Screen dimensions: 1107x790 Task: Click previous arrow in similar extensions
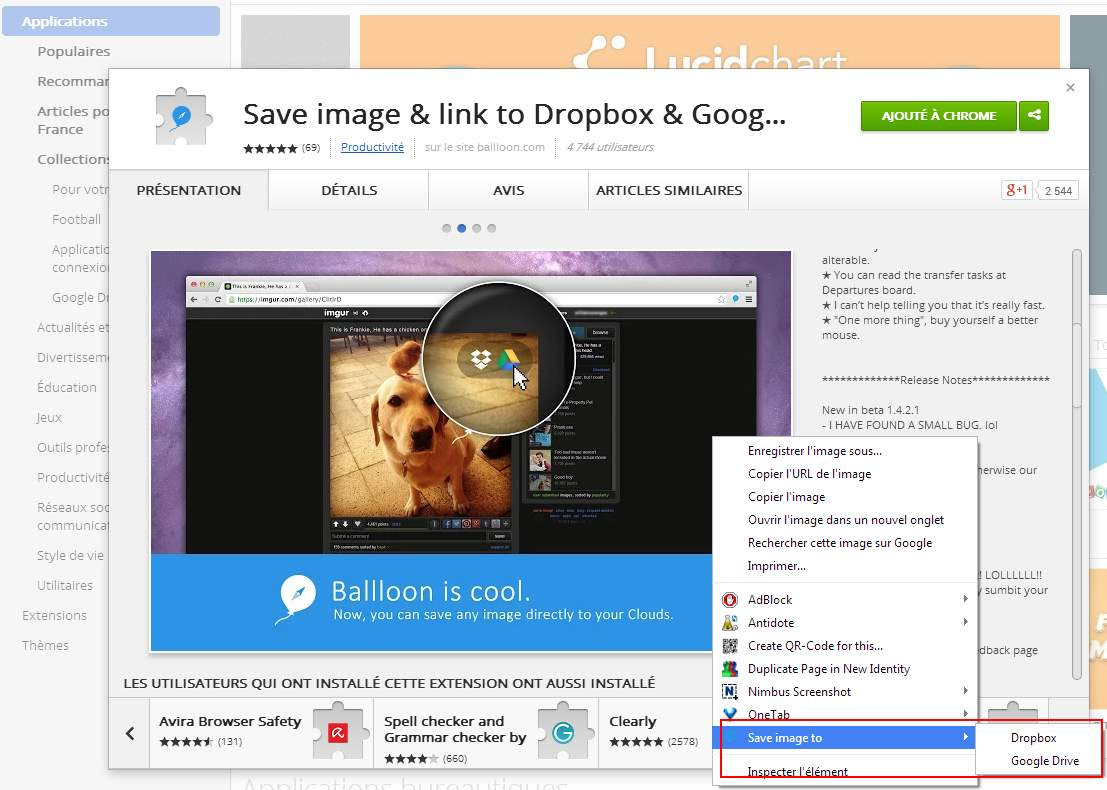[130, 733]
